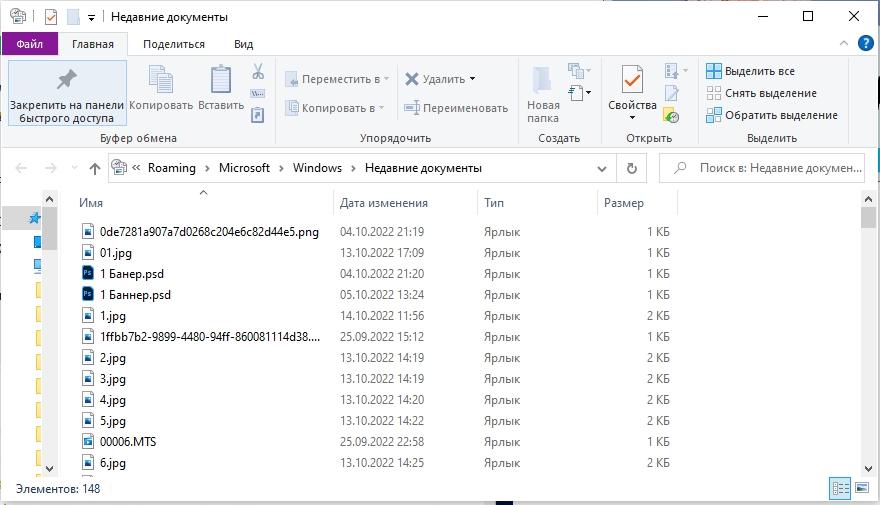Click the title bar new folder icon
Image resolution: width=880 pixels, height=505 pixels.
coord(73,17)
